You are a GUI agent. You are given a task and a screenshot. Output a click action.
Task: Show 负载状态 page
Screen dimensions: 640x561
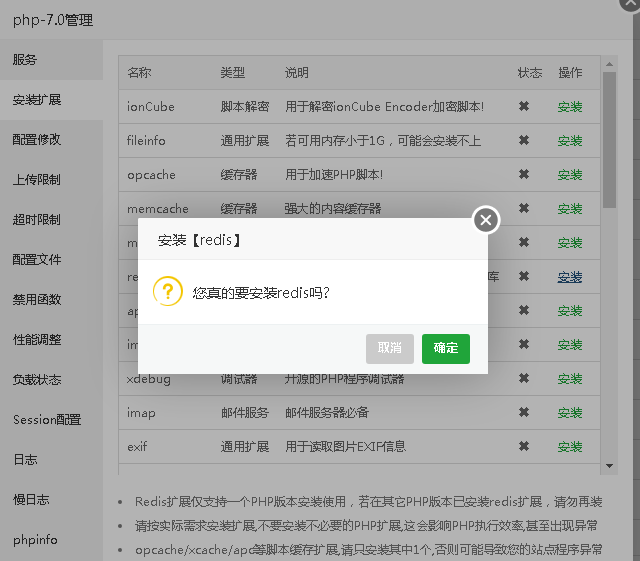[37, 380]
